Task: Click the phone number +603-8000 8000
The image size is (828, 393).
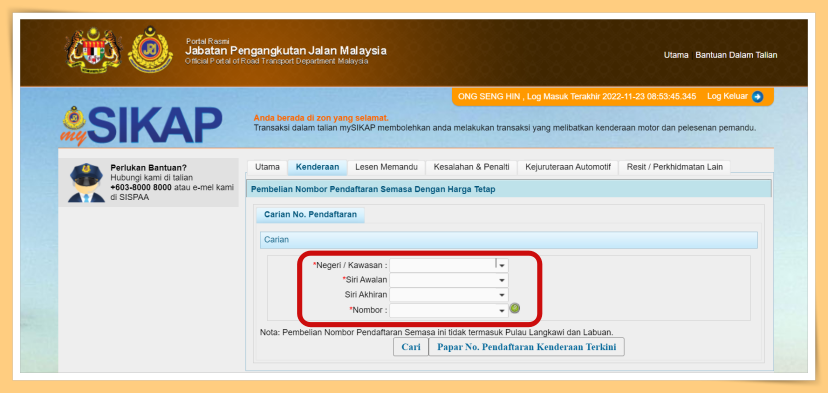Action: tap(140, 187)
